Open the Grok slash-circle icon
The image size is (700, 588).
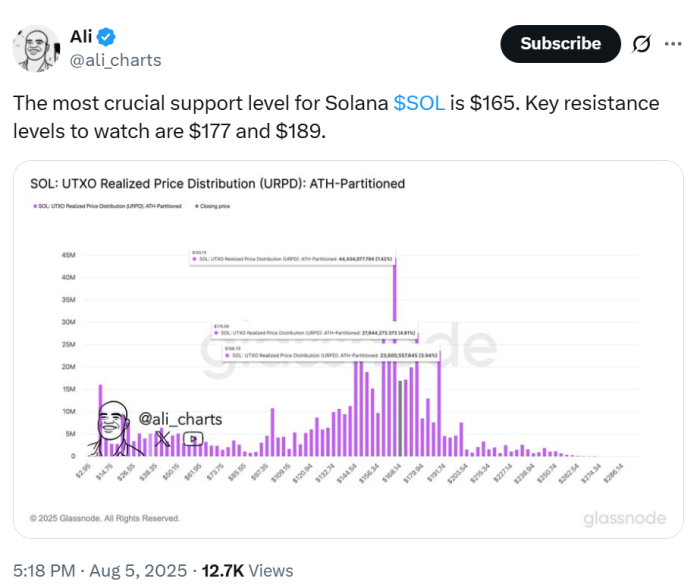642,44
